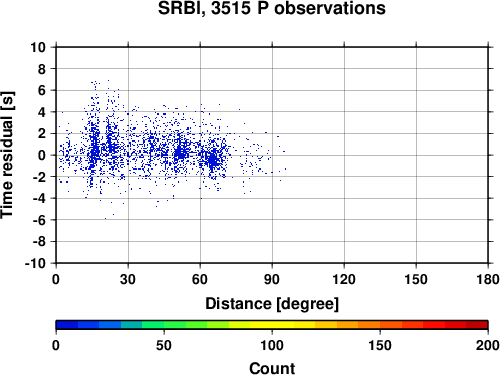Click the plot title 'SRBI, 3515 P observations'
This screenshot has width=500, height=375.
(x=272, y=8)
